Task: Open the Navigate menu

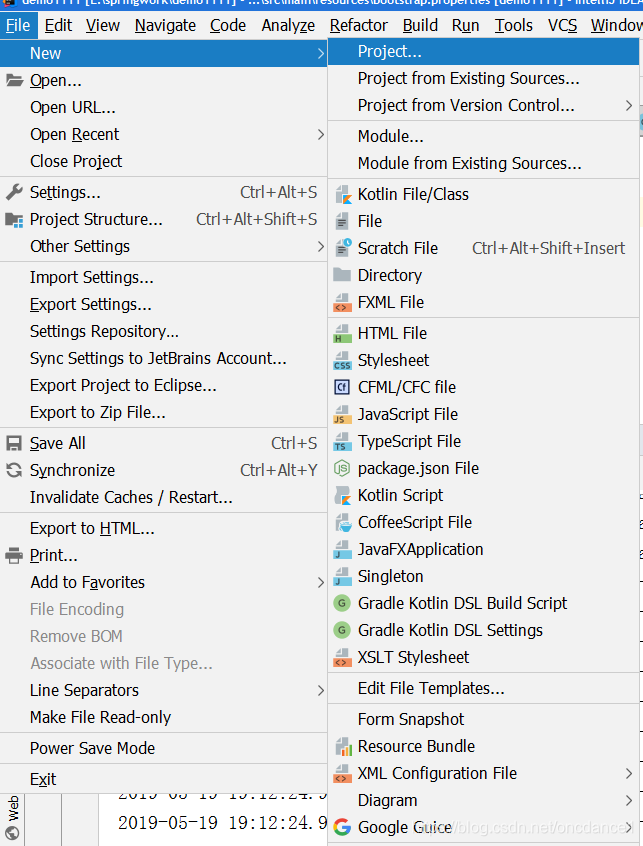Action: (165, 25)
